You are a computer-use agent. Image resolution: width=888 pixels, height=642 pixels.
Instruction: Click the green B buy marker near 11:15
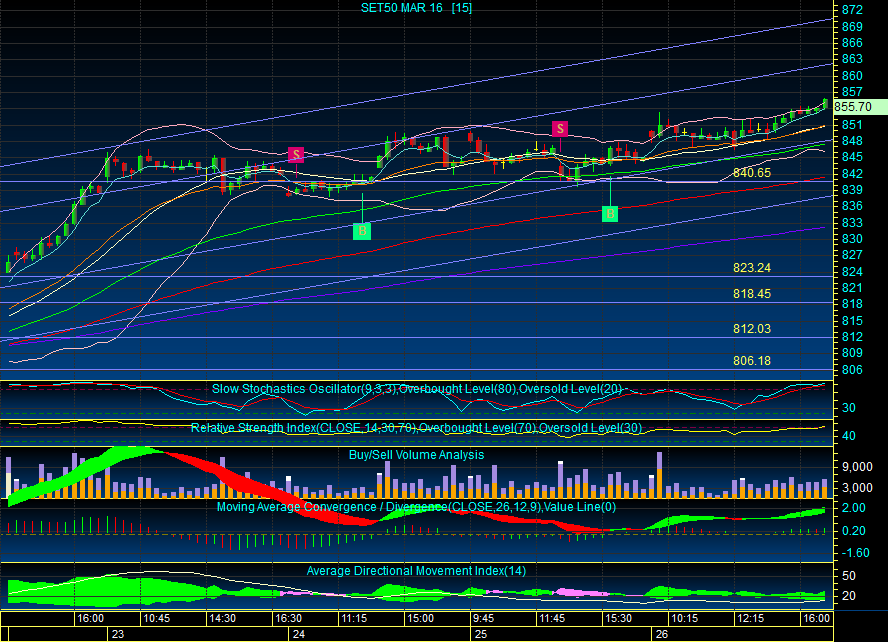tap(362, 231)
